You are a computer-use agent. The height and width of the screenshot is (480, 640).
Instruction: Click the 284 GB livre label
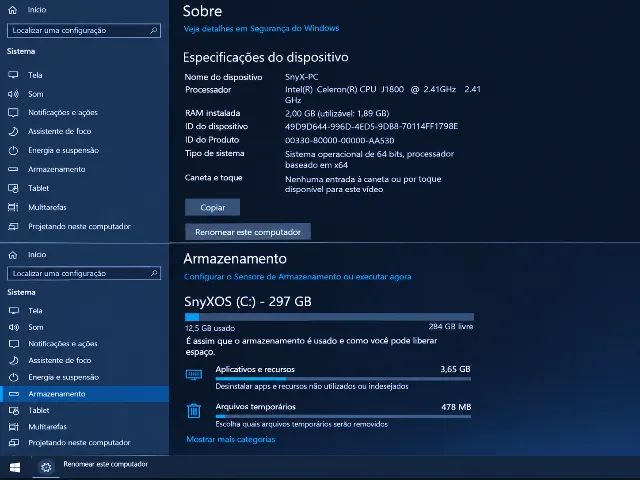click(451, 326)
